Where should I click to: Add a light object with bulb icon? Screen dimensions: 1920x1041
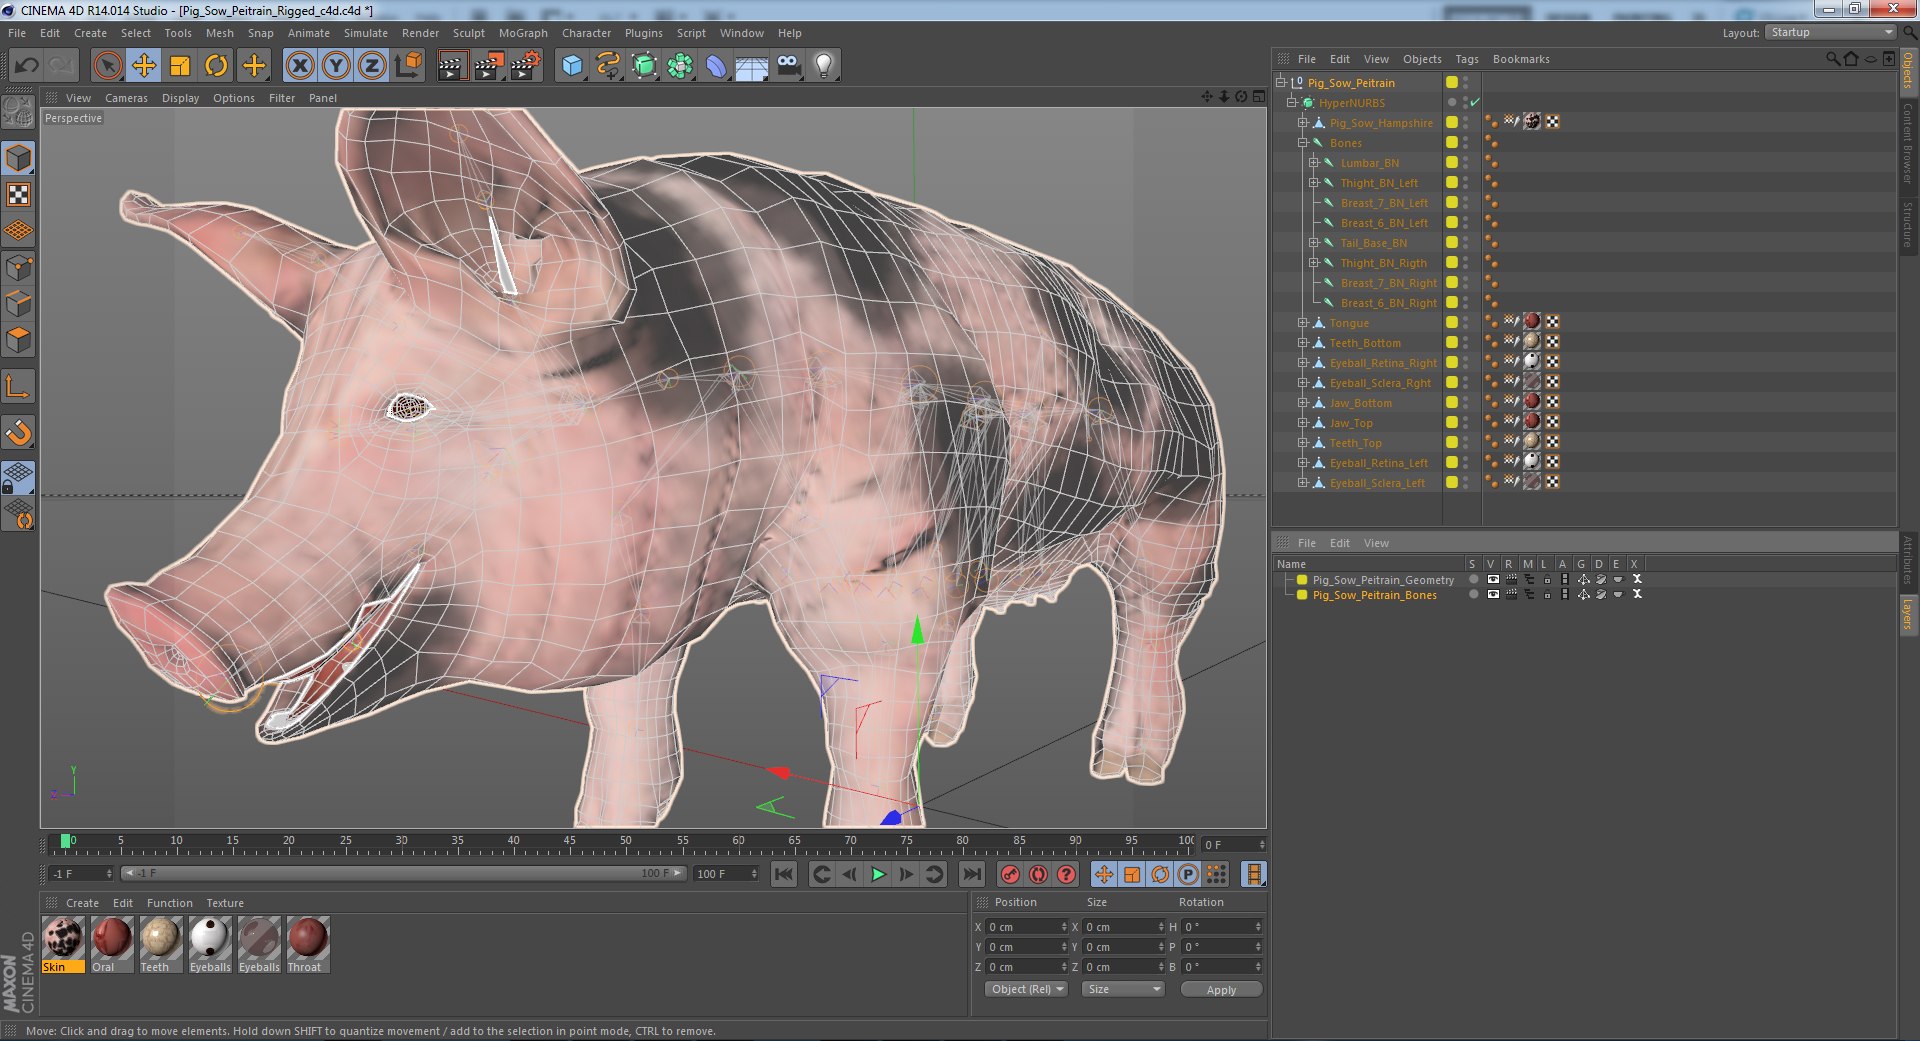click(x=823, y=66)
